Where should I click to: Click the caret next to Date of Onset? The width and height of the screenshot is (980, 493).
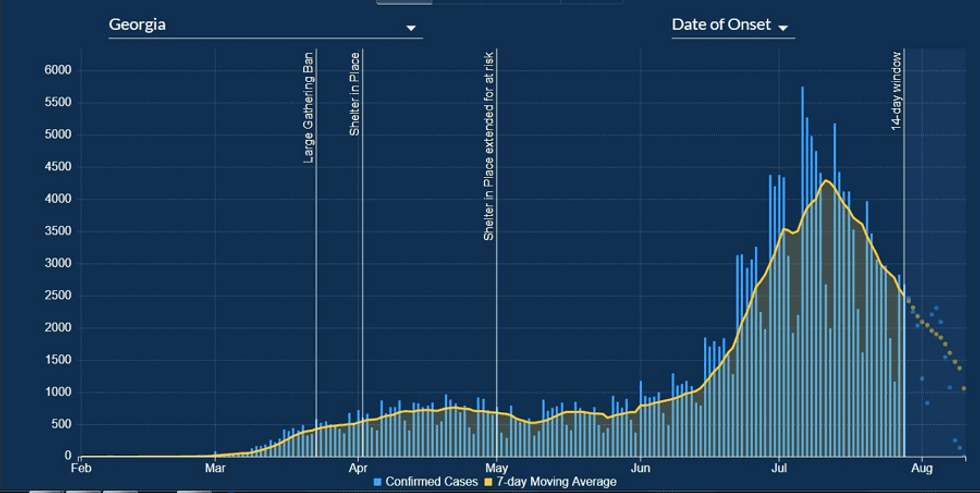pyautogui.click(x=783, y=29)
